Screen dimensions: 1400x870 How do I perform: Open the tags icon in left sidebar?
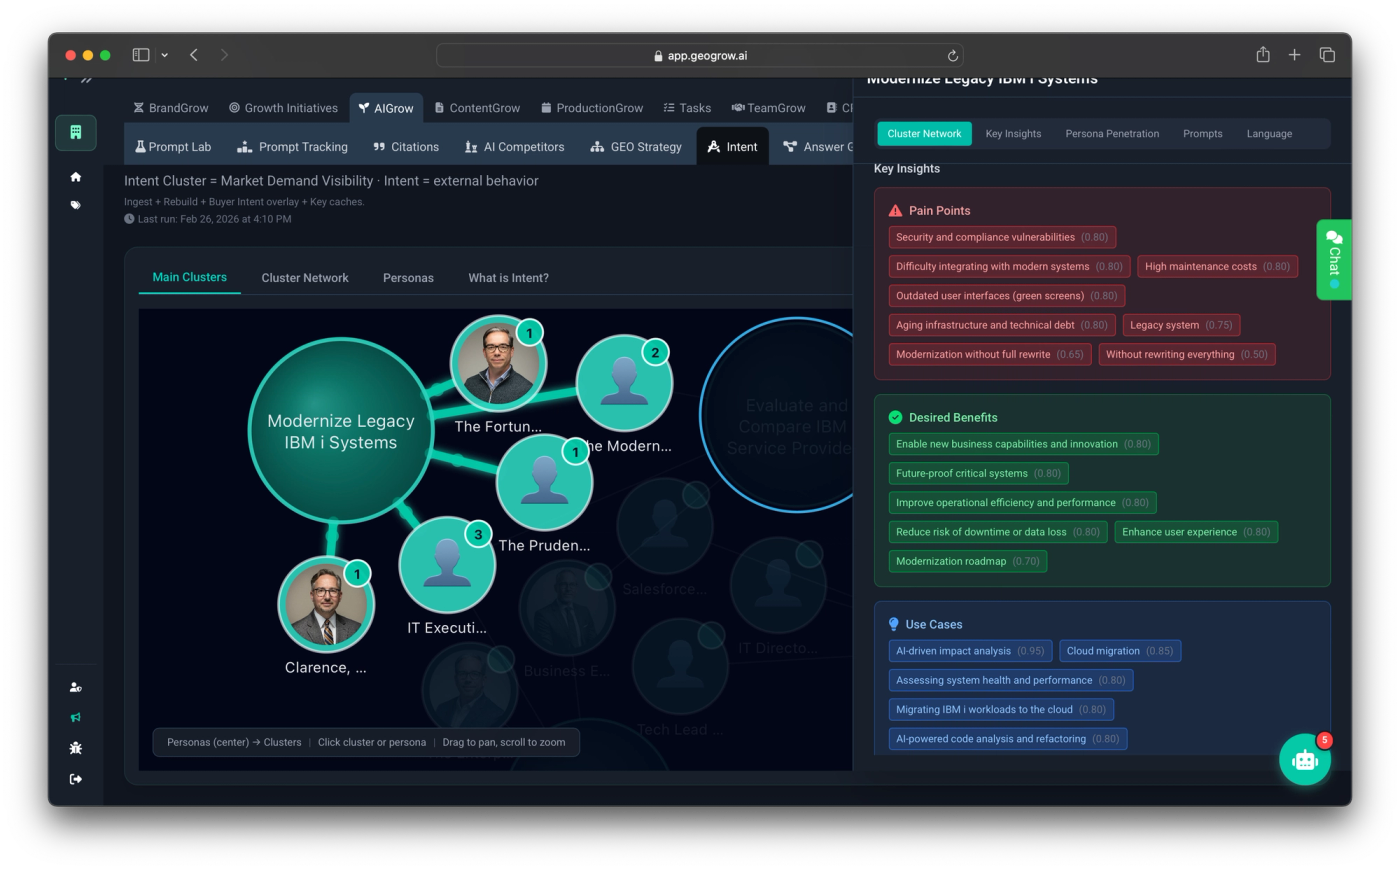click(x=76, y=205)
